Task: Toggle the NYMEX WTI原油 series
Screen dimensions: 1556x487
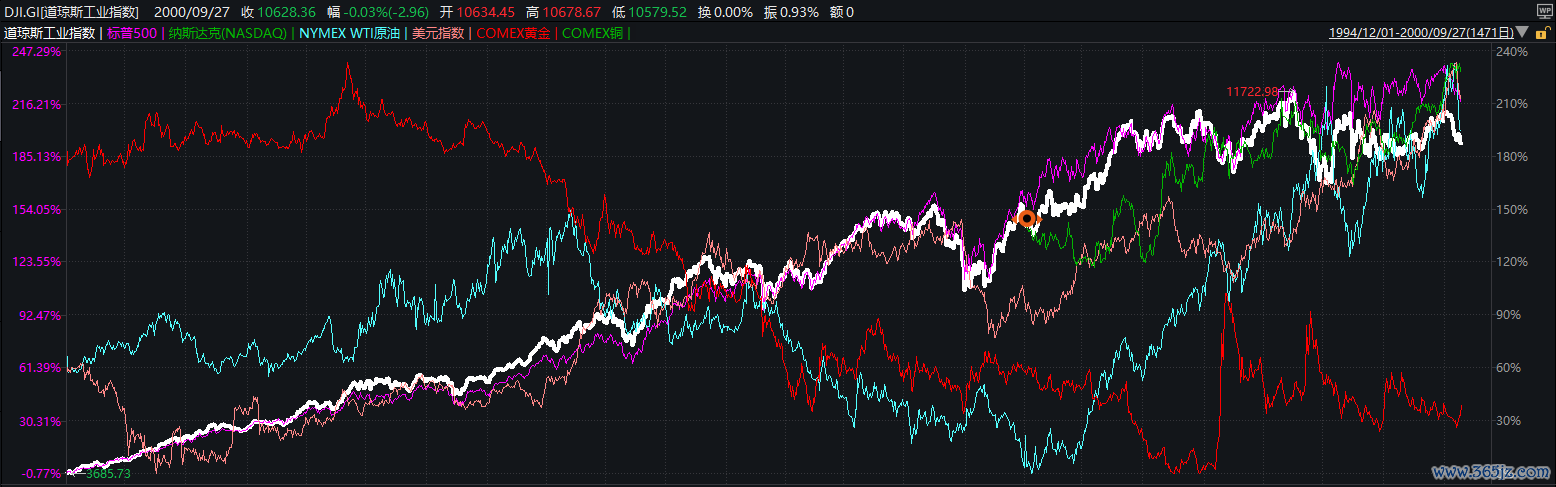Action: [350, 32]
